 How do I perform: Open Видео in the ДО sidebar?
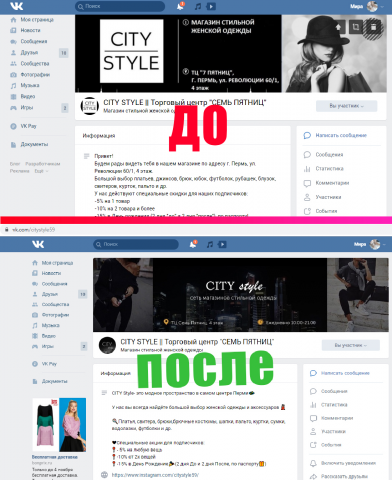click(22, 96)
